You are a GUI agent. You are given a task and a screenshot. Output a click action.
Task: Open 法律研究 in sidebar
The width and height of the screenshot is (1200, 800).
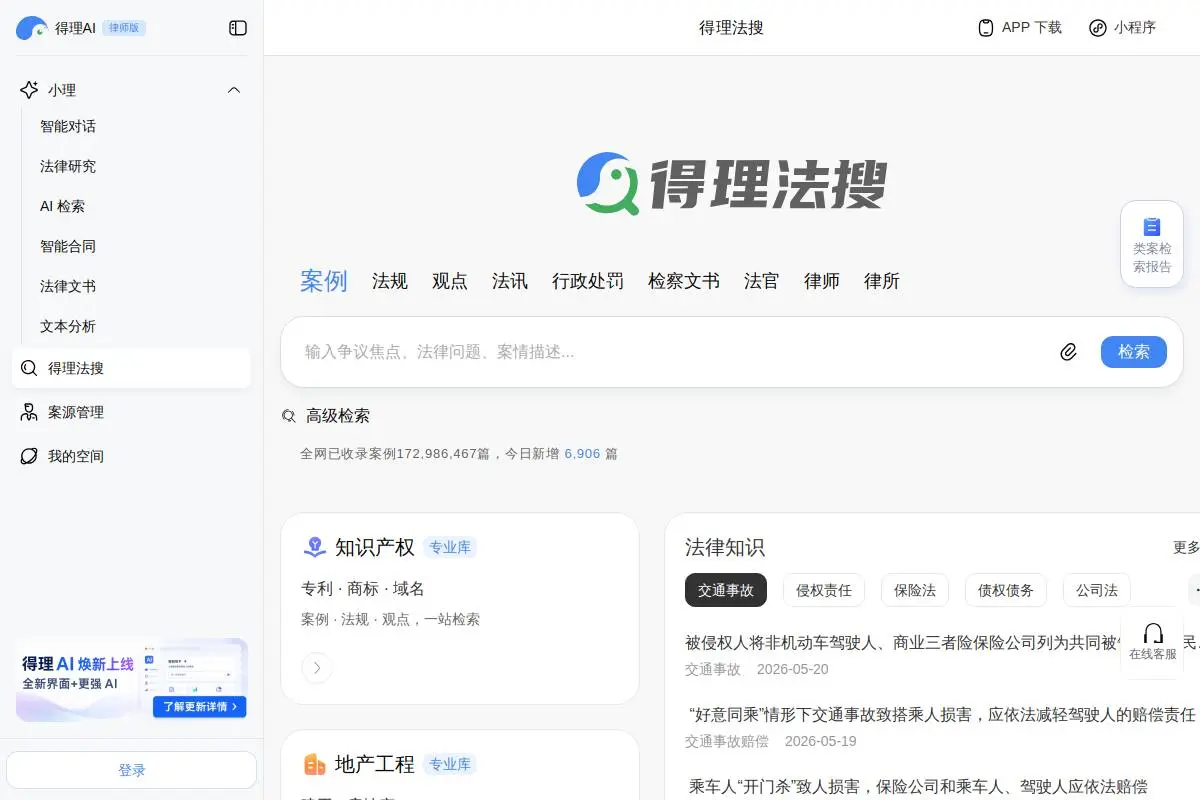[x=68, y=166]
